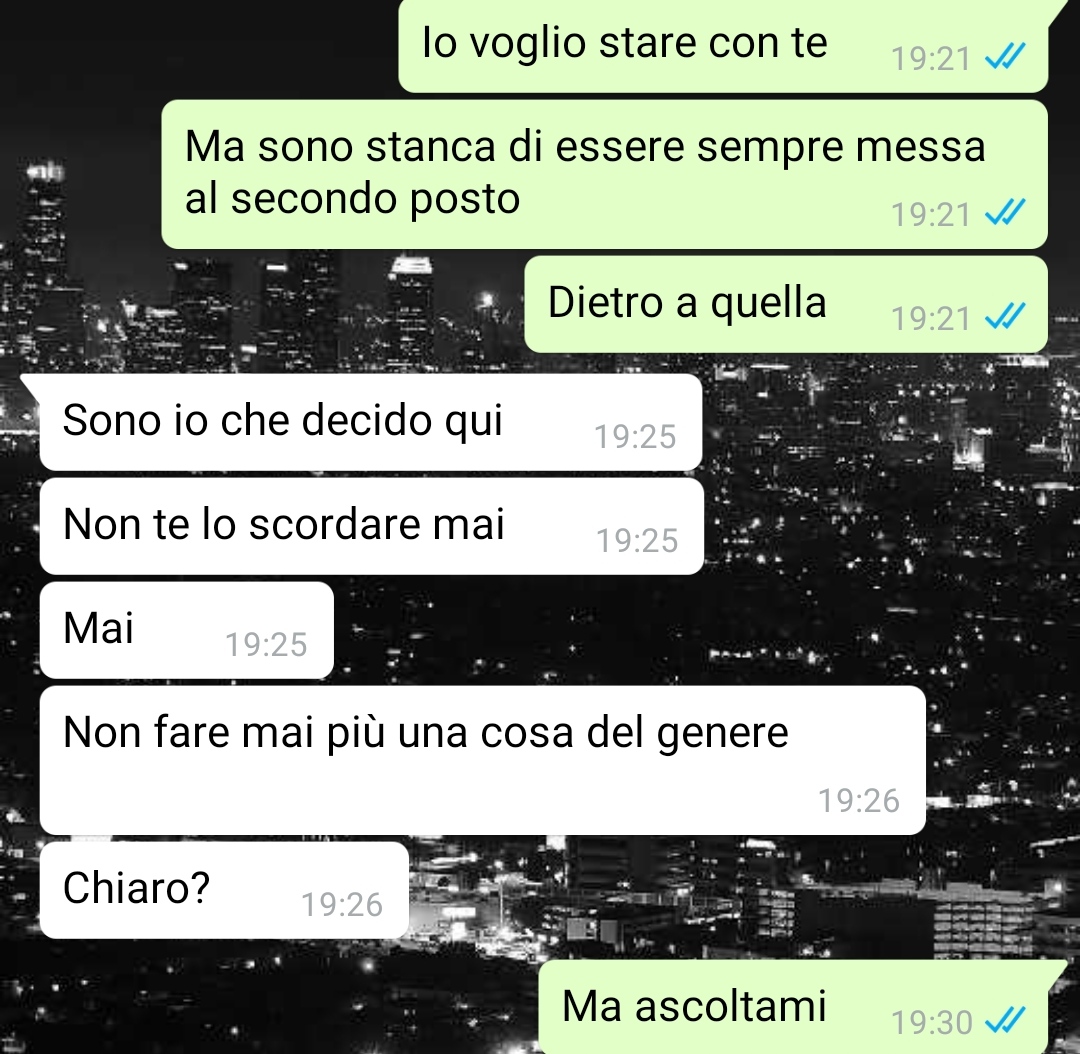Tap read checkmarks on 'Ma ascoltami' message
Viewport: 1080px width, 1054px height.
(x=1005, y=1021)
